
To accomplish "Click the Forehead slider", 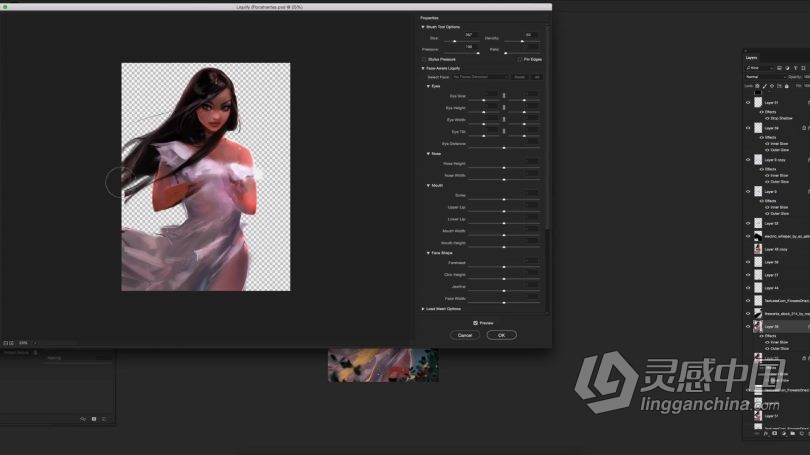I will pos(504,267).
